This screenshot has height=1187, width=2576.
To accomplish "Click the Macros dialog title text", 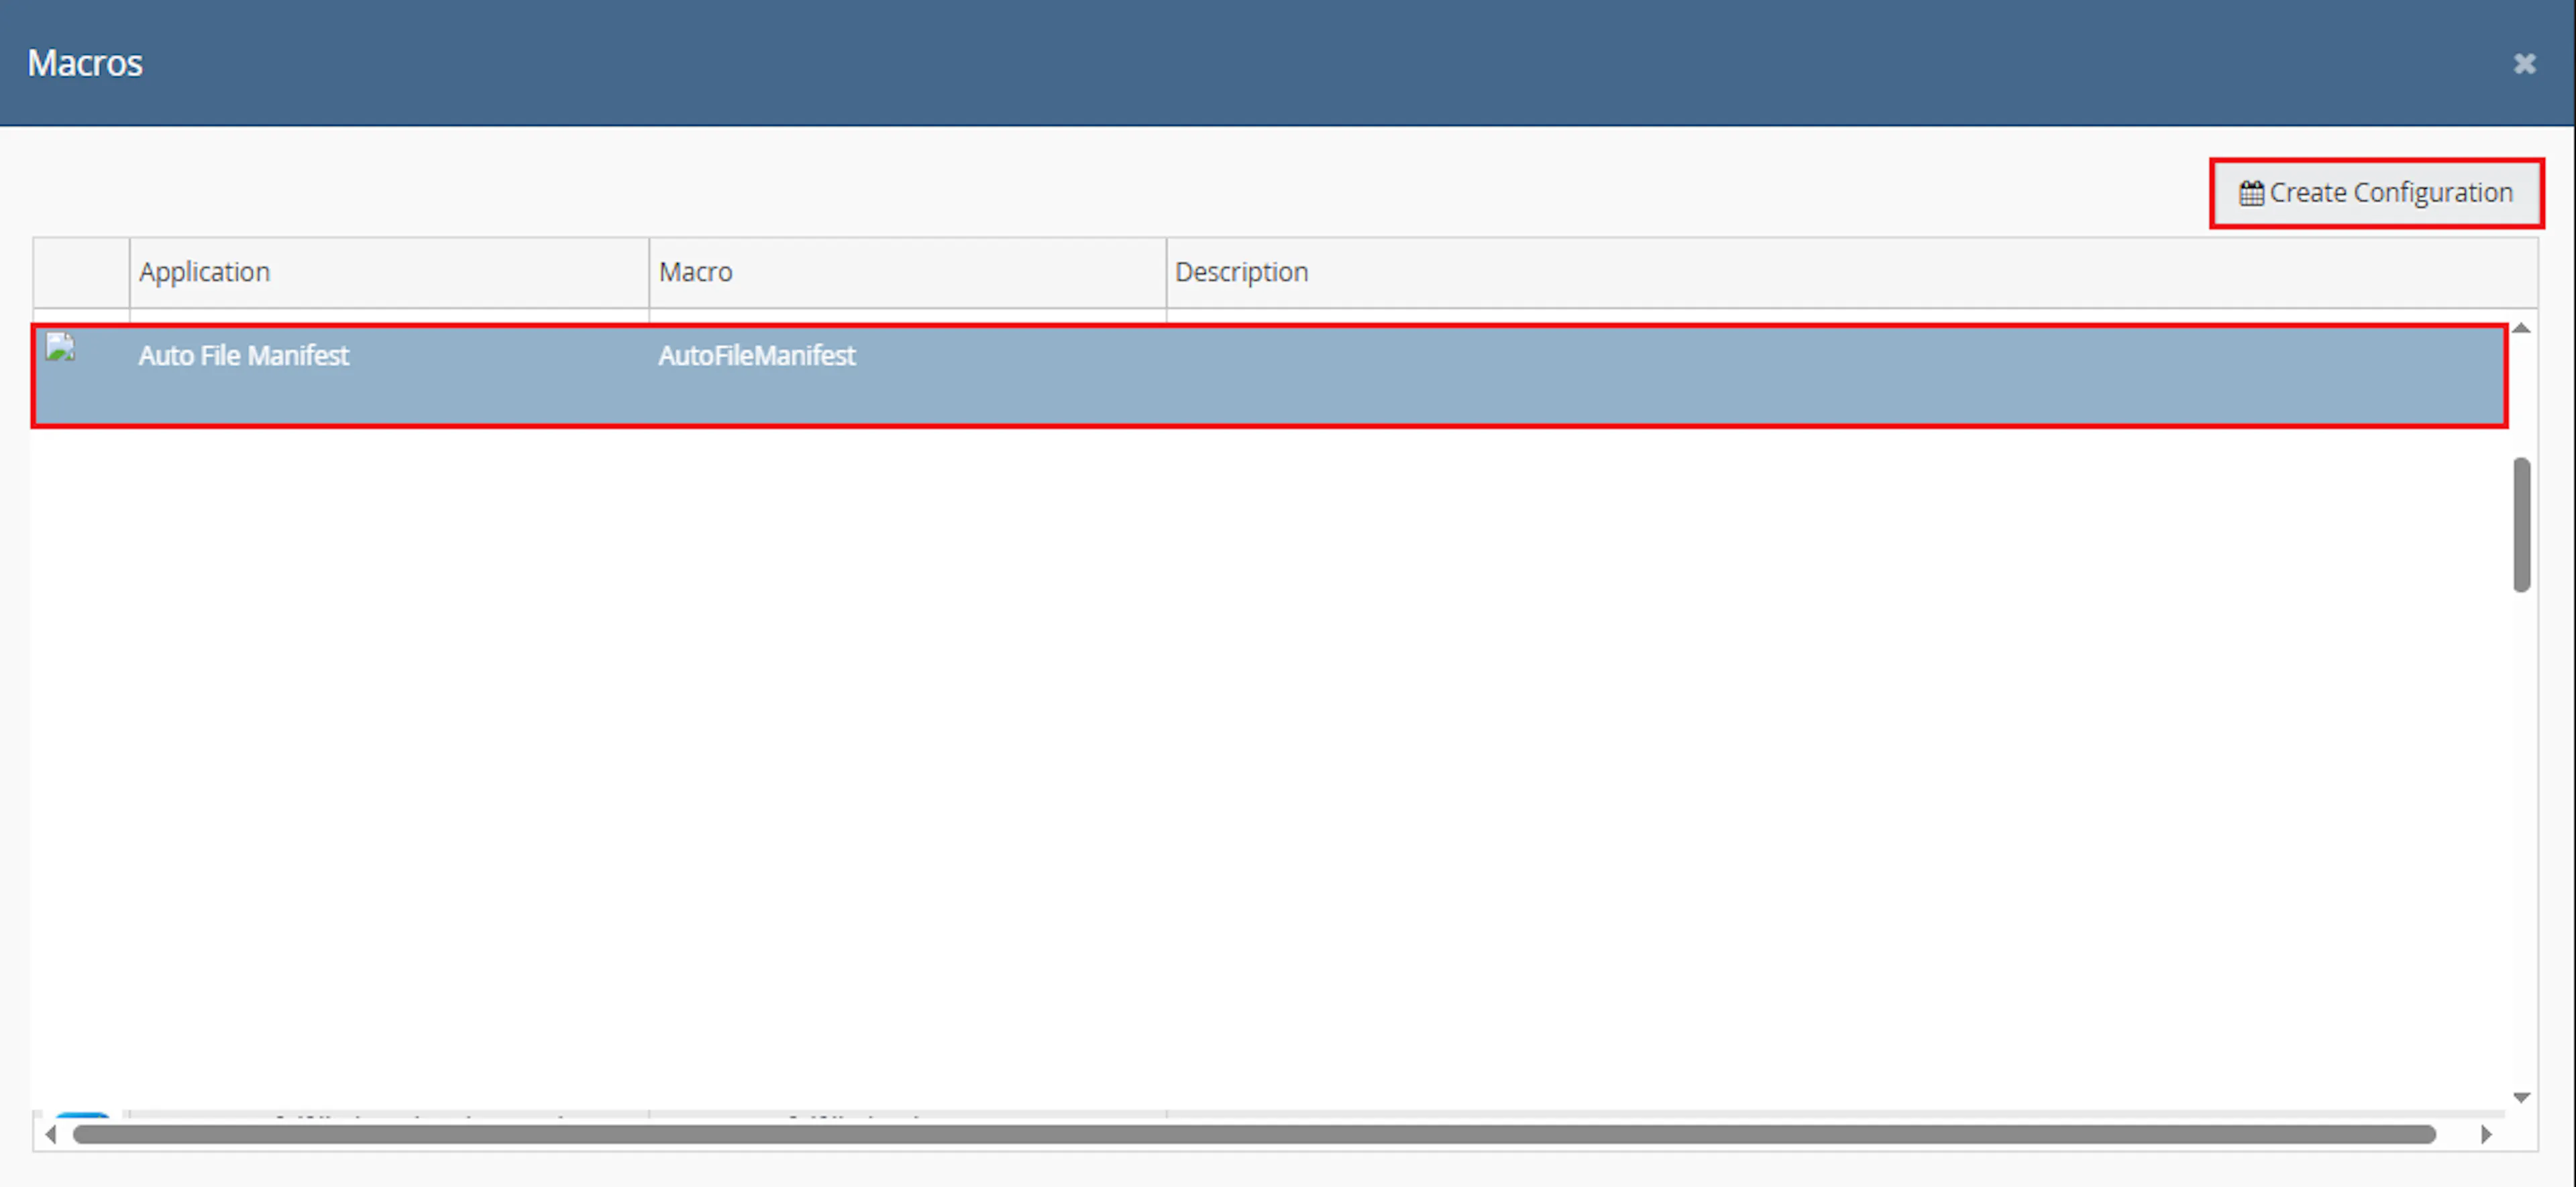I will point(85,63).
